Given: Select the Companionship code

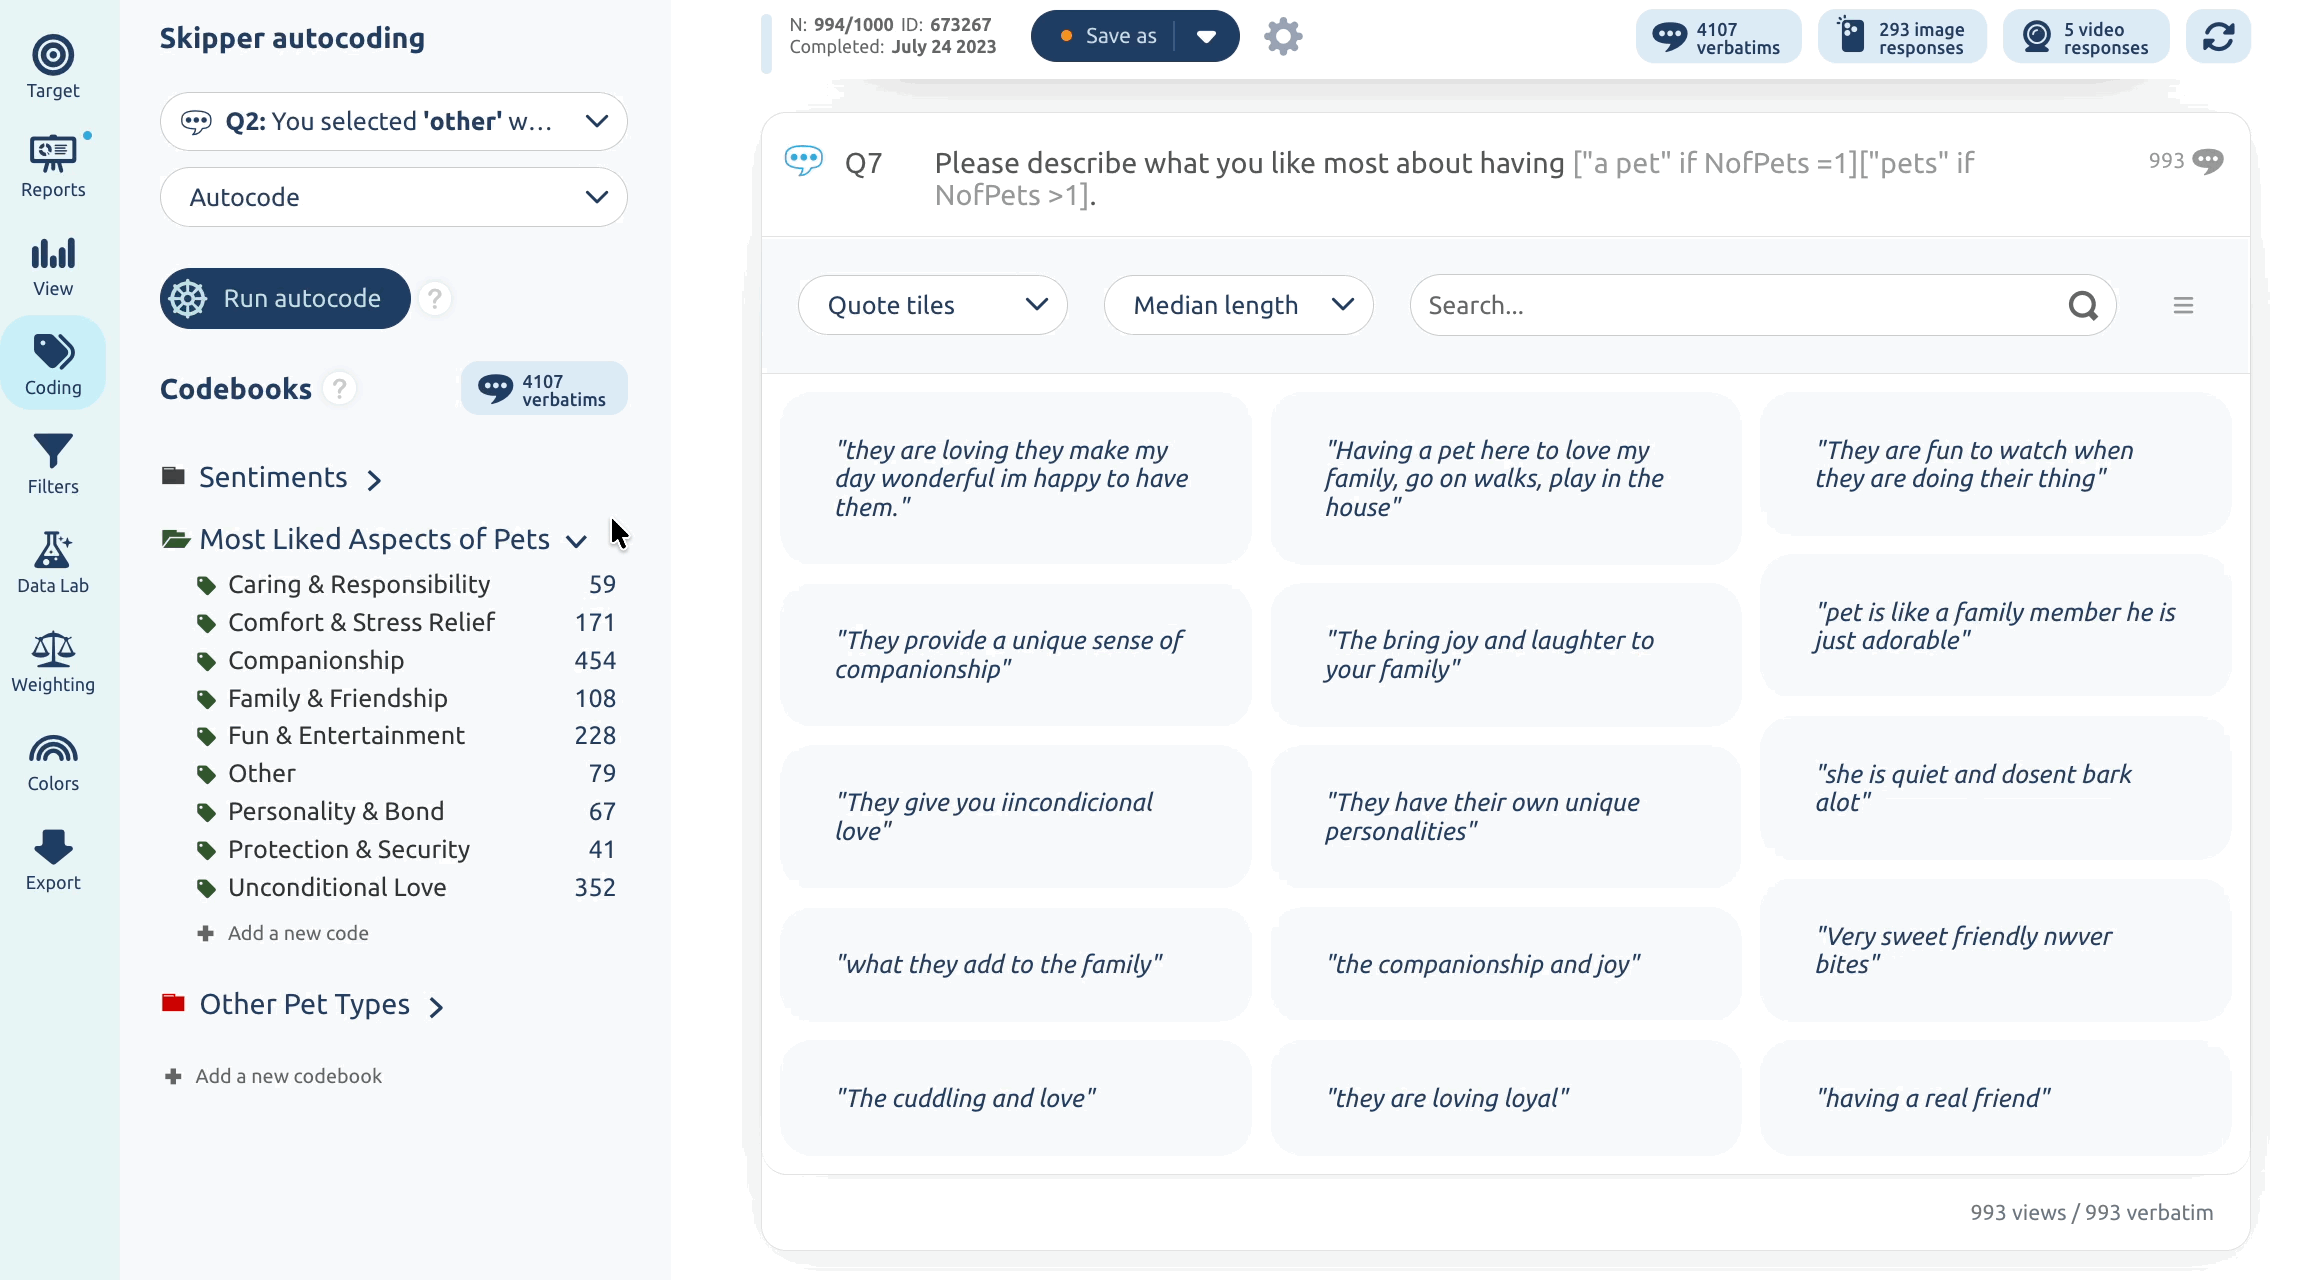Looking at the screenshot, I should [x=405, y=661].
